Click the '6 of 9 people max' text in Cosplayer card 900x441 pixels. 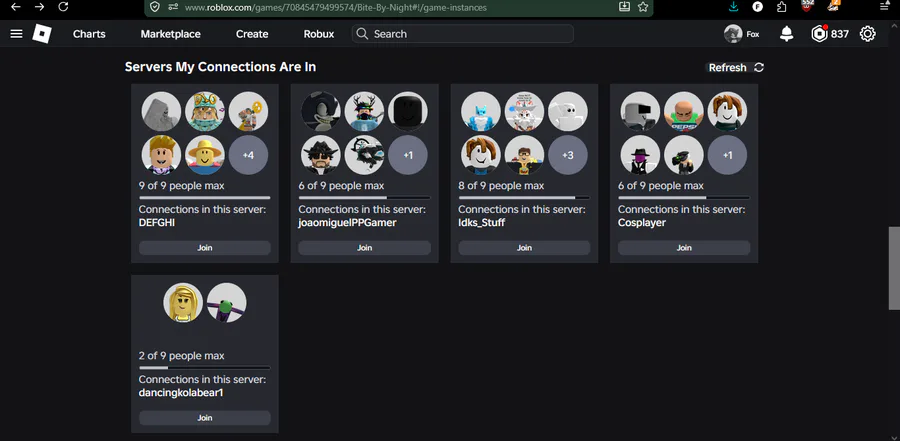click(x=661, y=186)
